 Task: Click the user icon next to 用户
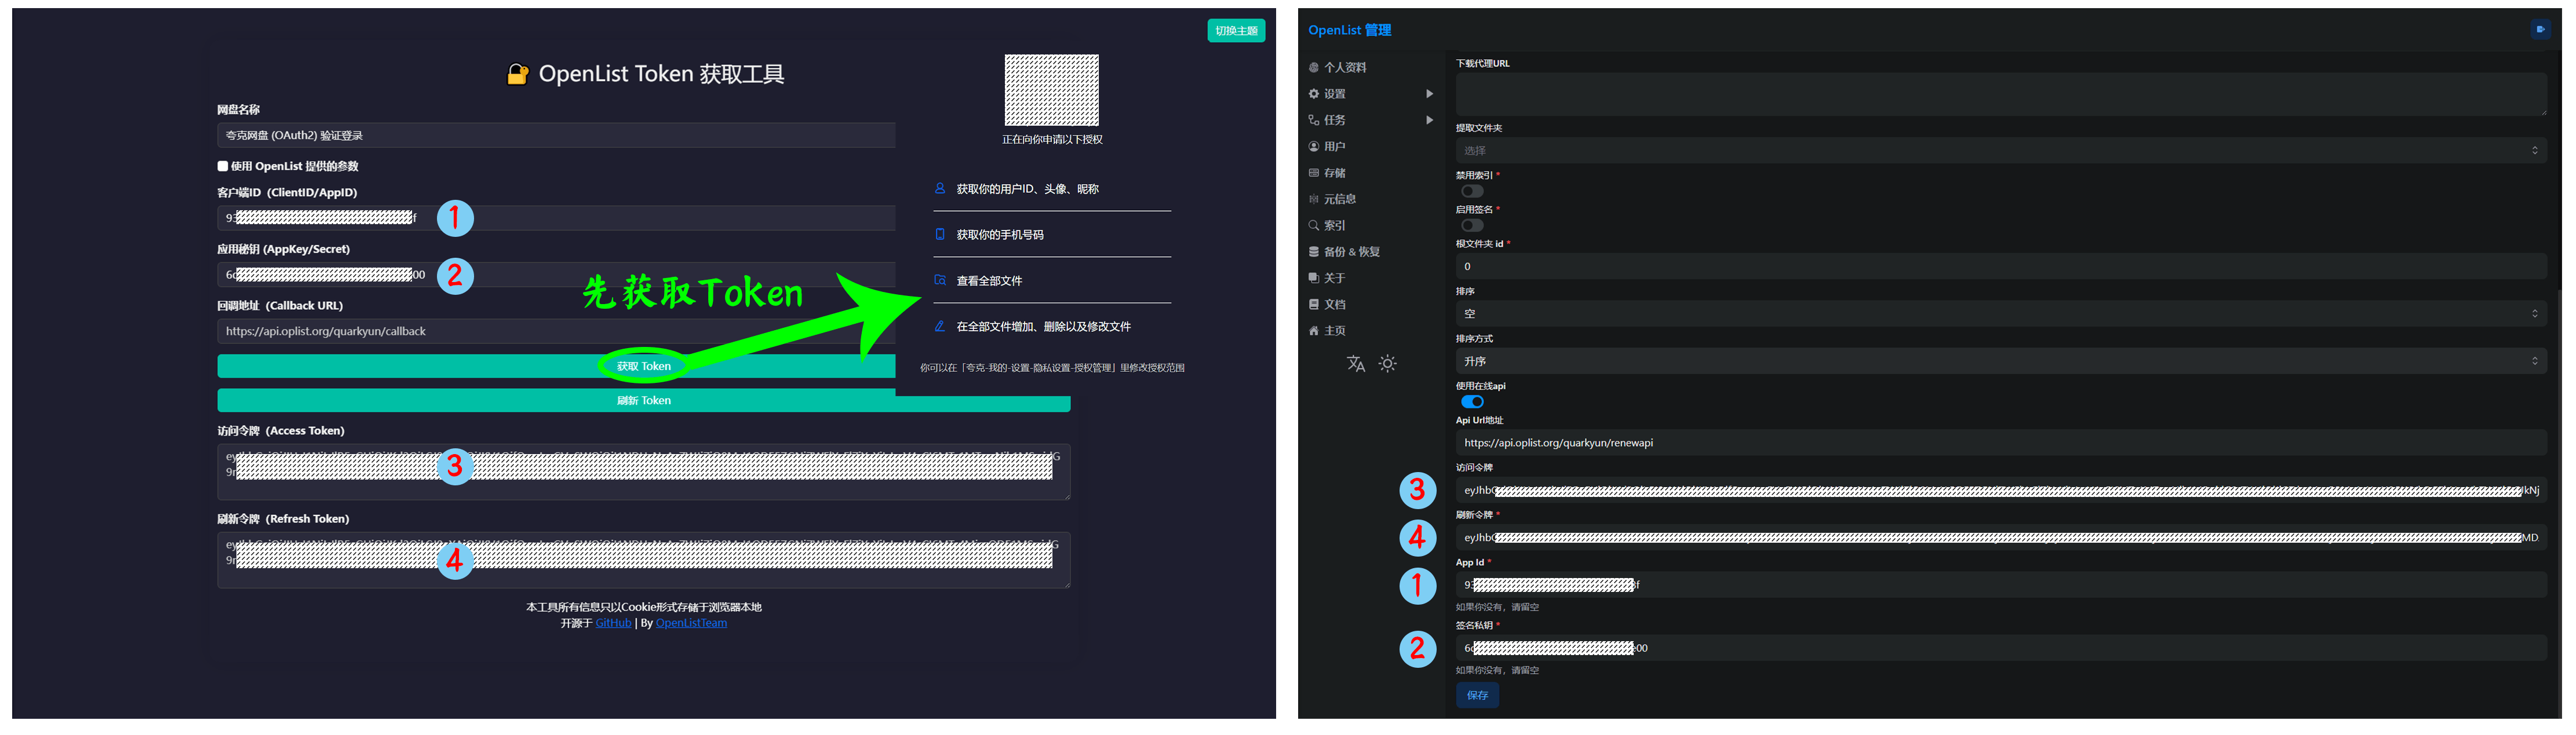coord(1314,147)
